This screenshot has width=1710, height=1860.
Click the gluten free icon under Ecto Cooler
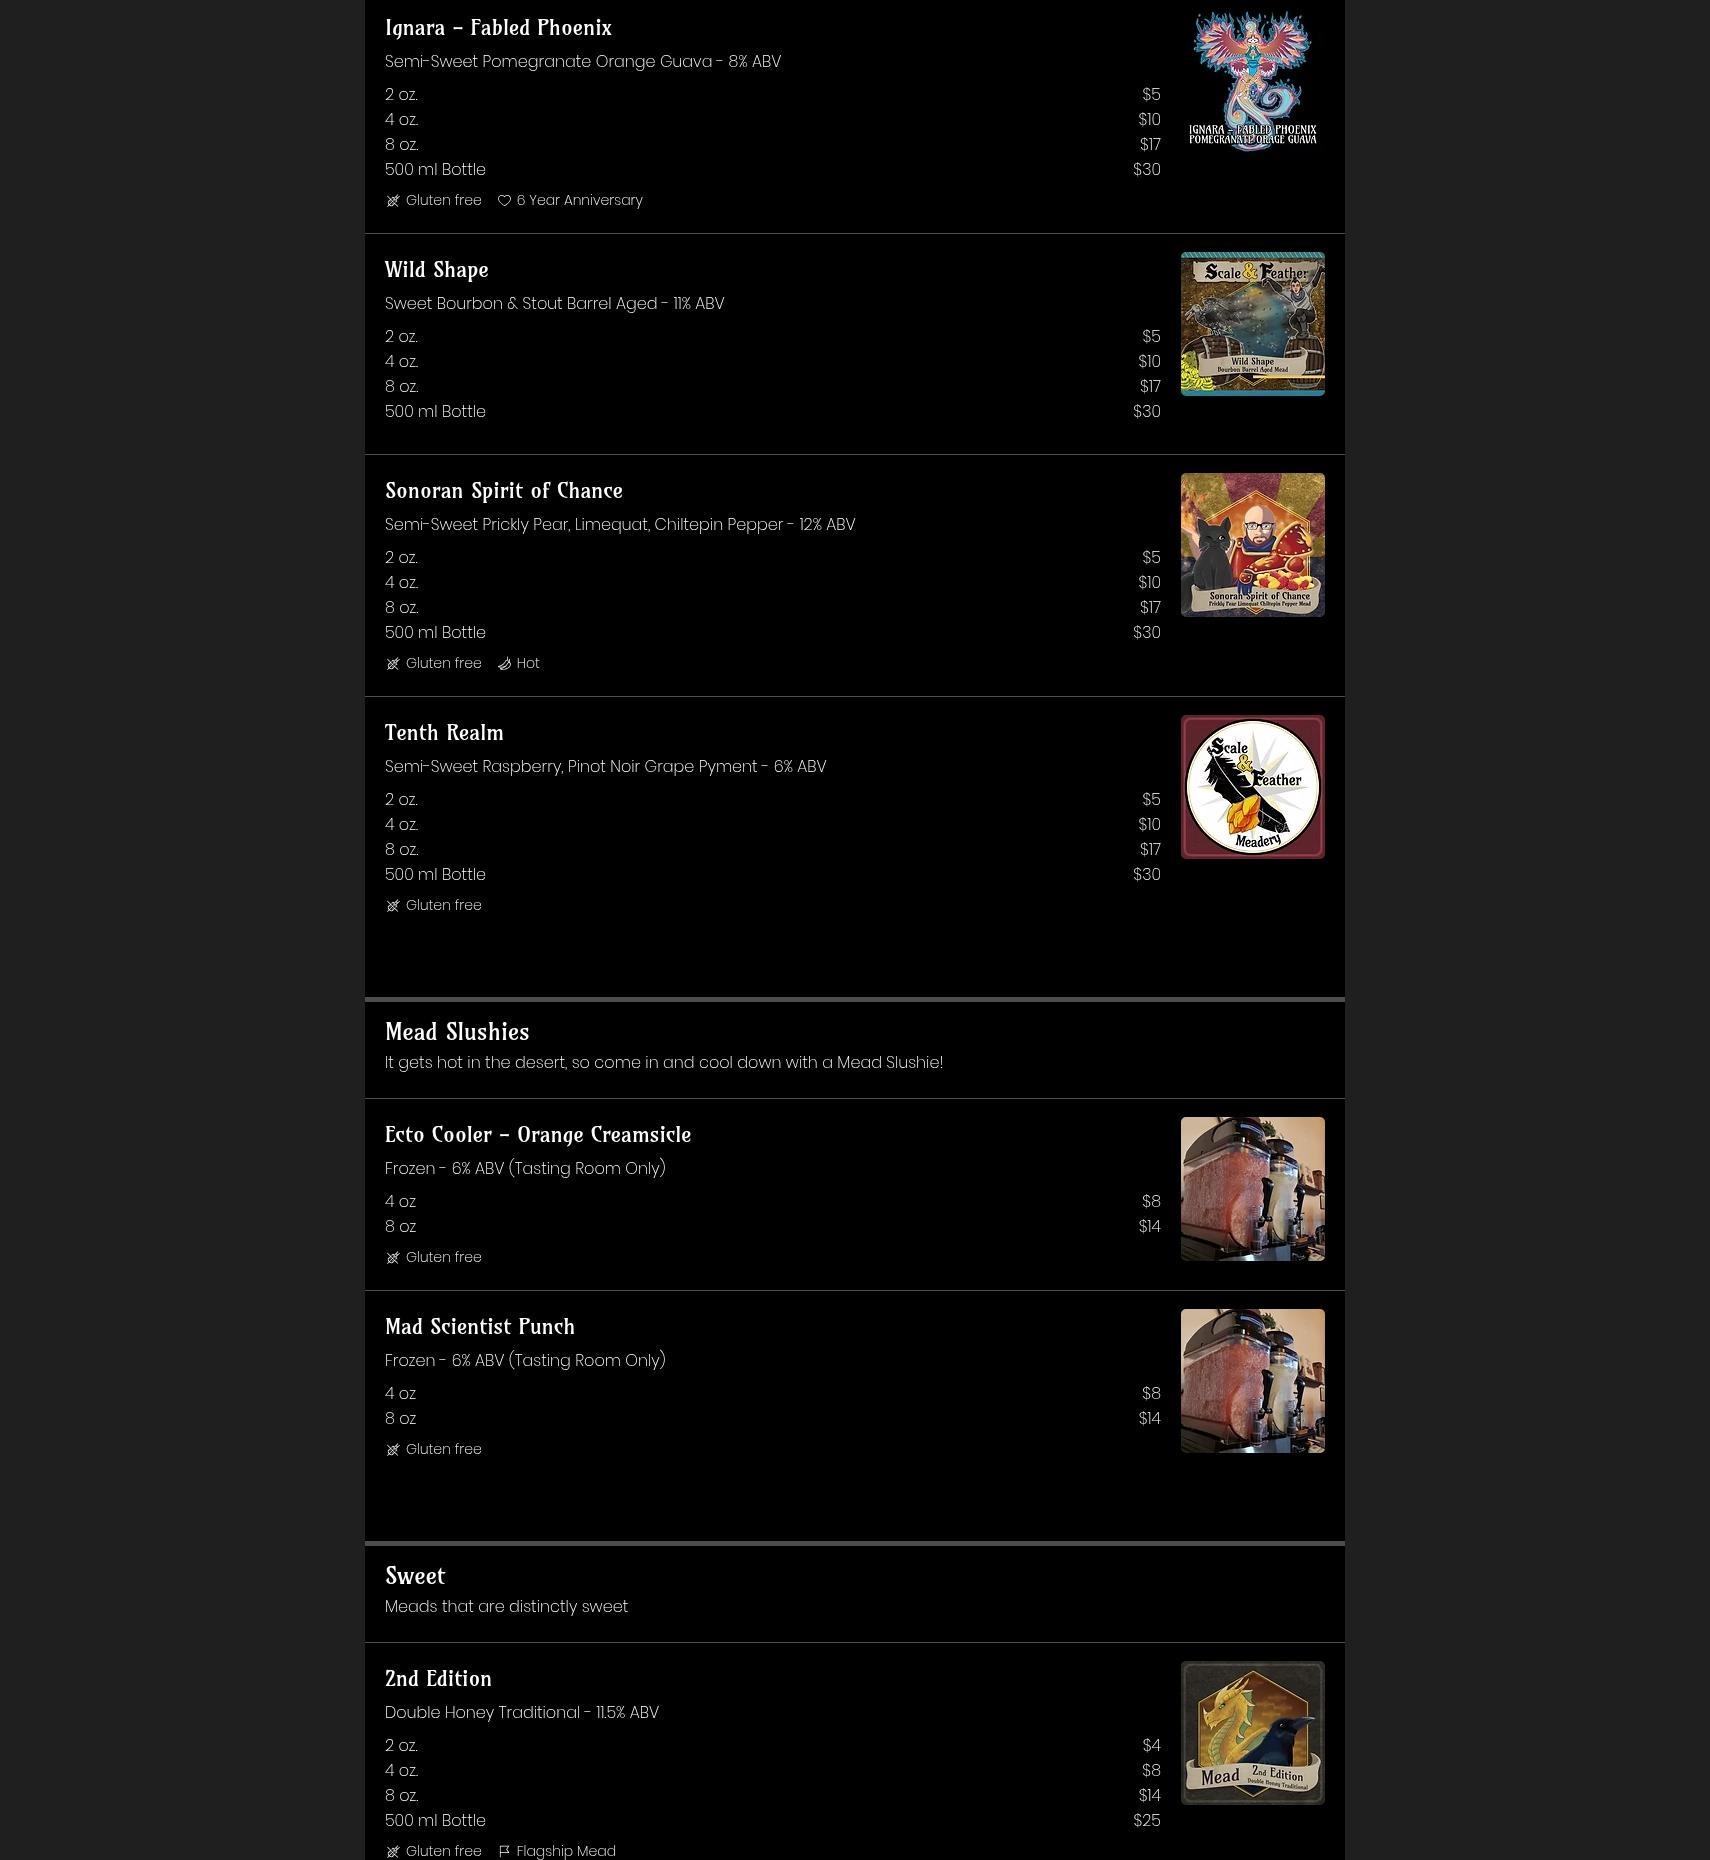click(393, 1258)
